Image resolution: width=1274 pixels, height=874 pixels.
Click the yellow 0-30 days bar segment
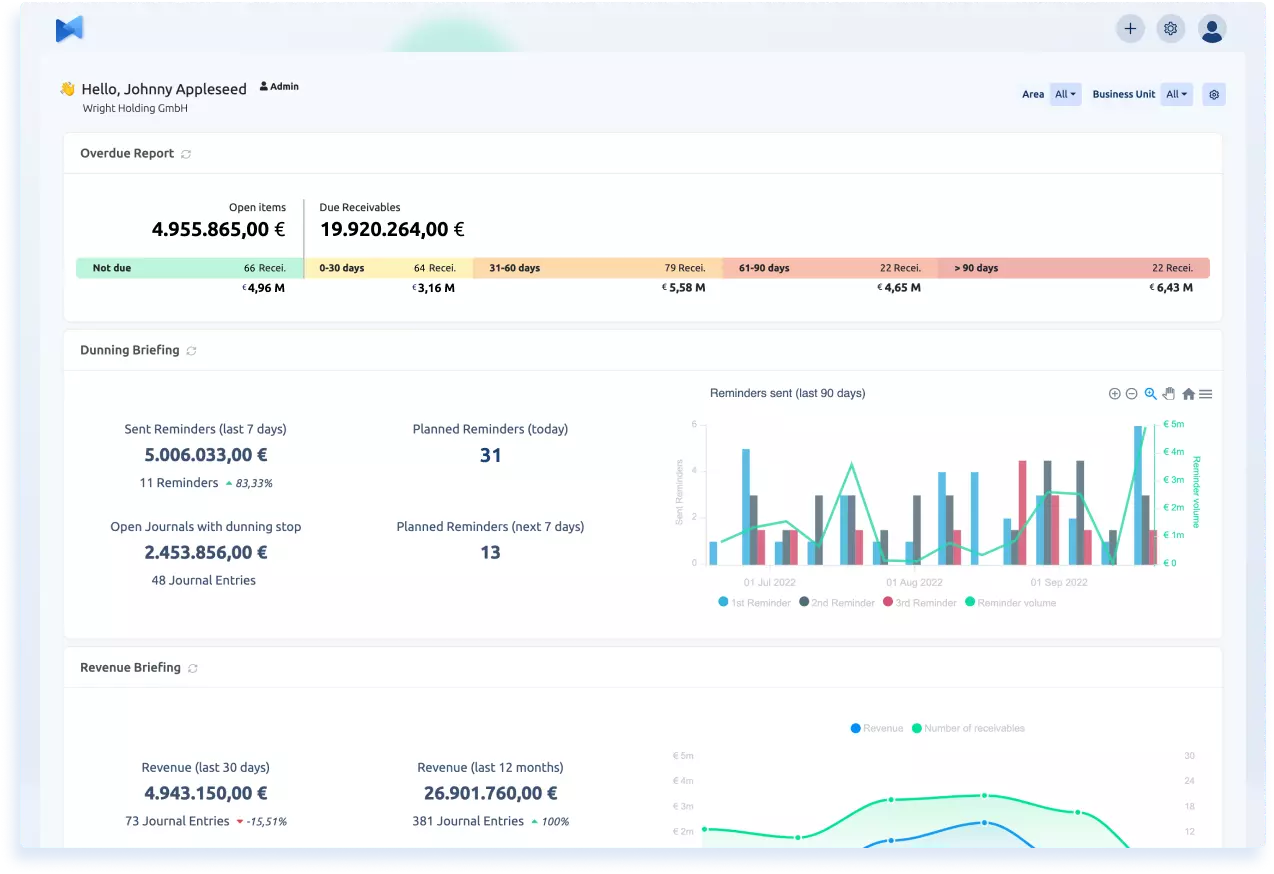(x=388, y=268)
